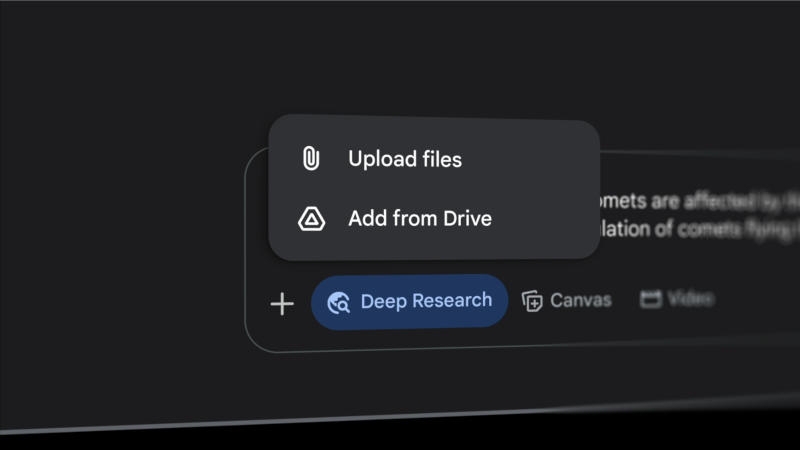The width and height of the screenshot is (800, 450).
Task: Choose the "Add from Drive" menu text
Action: pyautogui.click(x=420, y=218)
